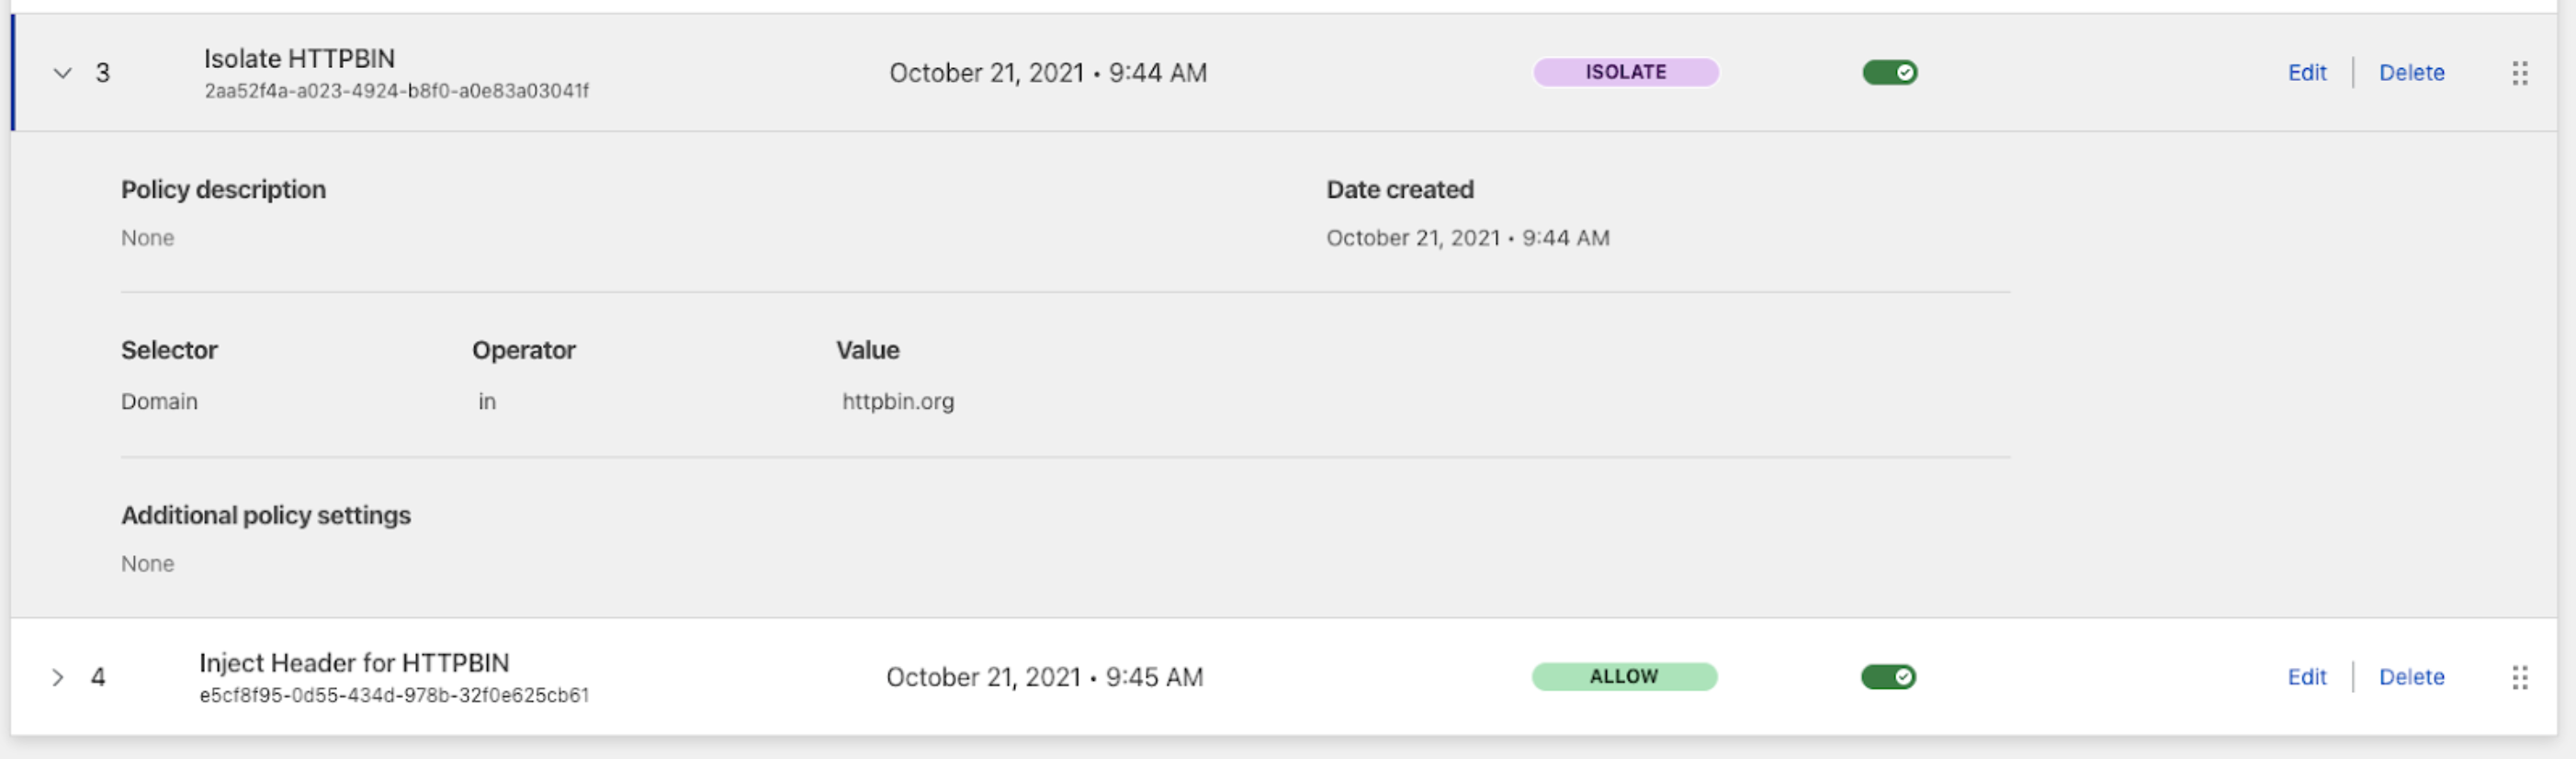Click the checkmark inside Isolate HTTPBIN's toggle

coord(1905,72)
